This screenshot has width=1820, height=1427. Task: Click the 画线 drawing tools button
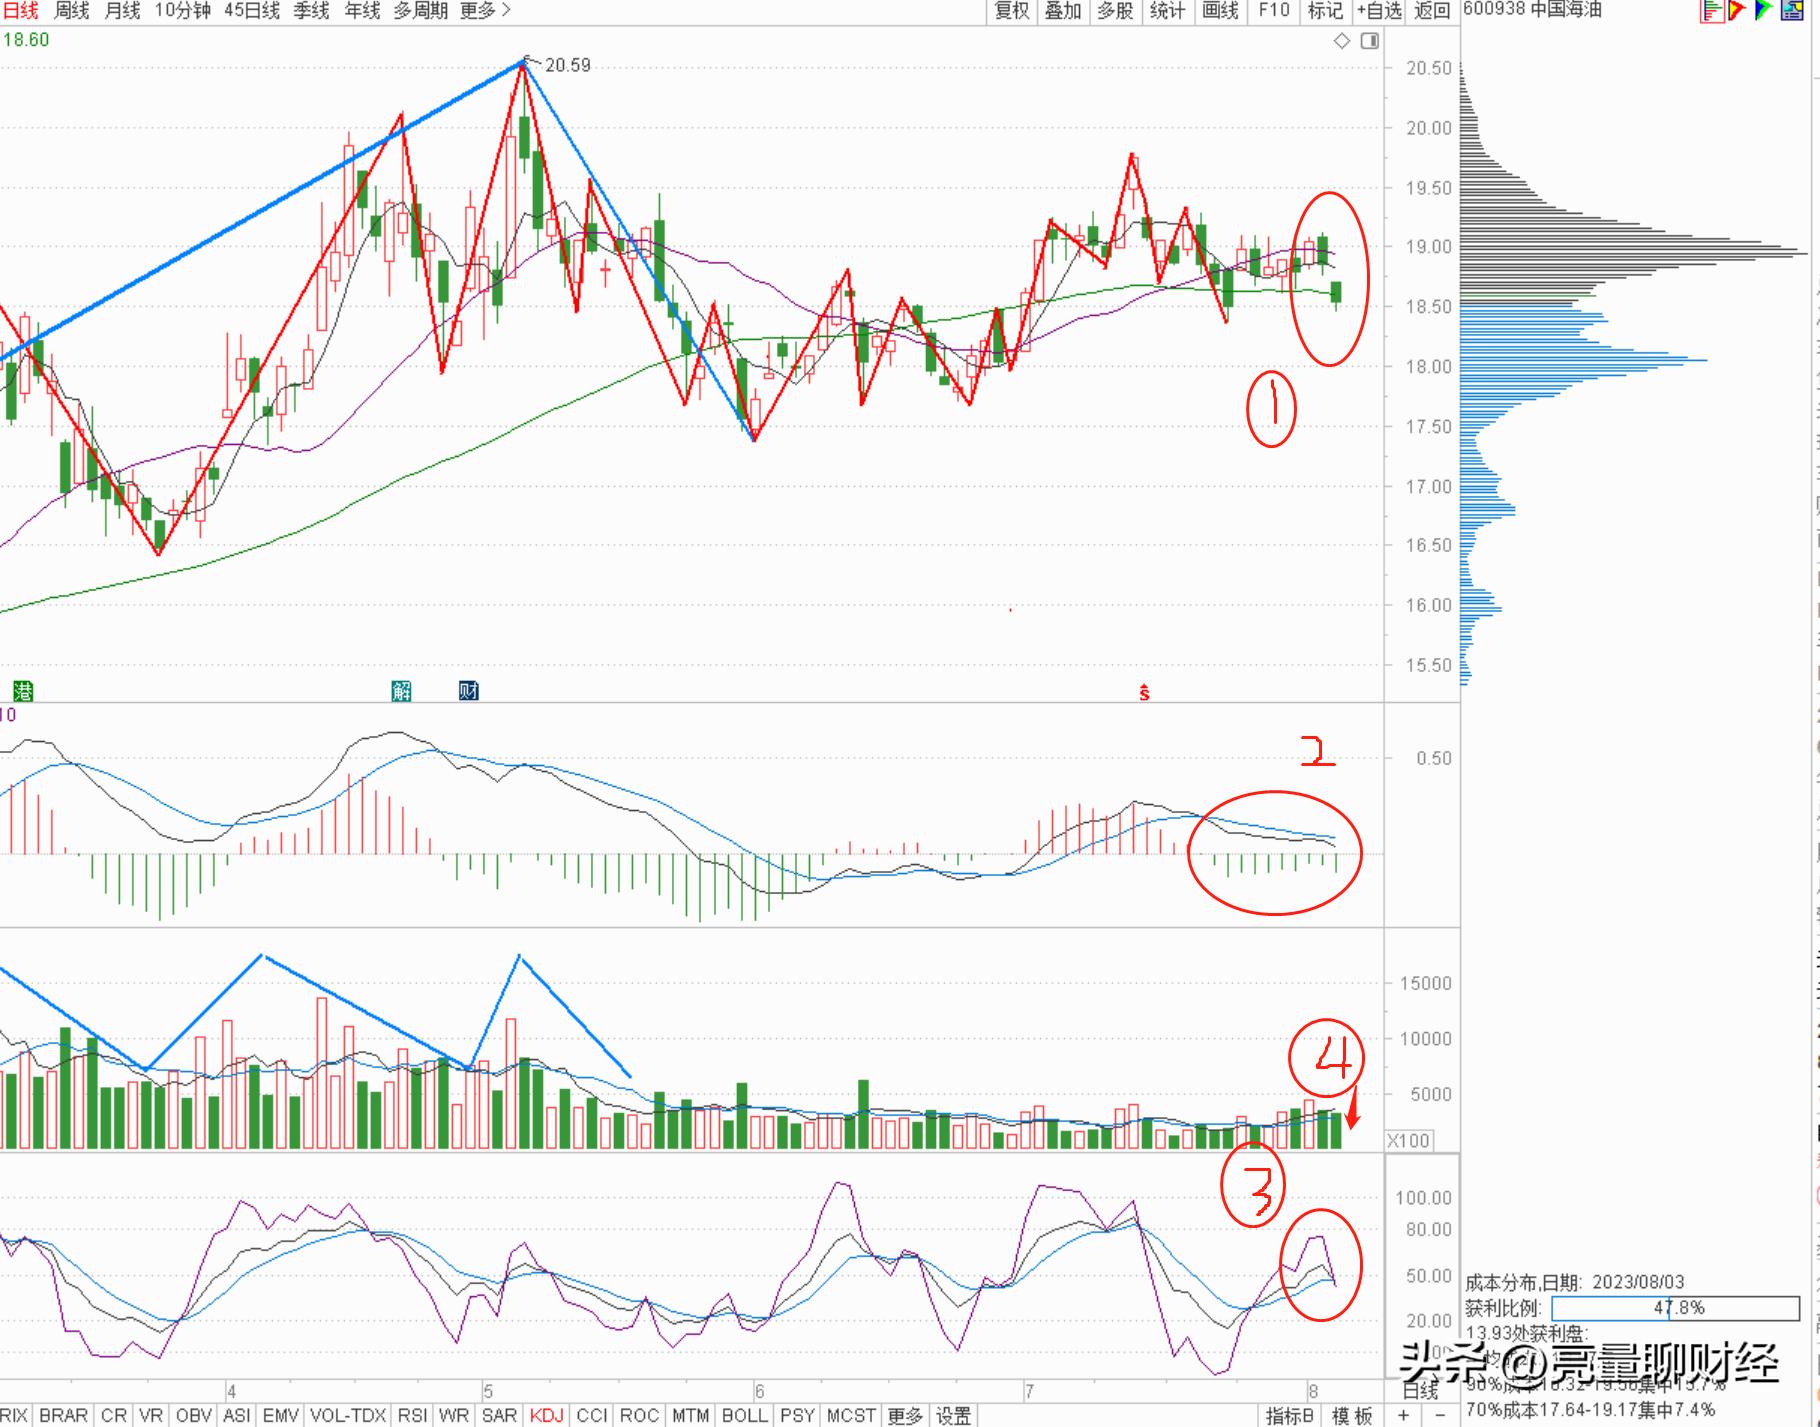1220,11
